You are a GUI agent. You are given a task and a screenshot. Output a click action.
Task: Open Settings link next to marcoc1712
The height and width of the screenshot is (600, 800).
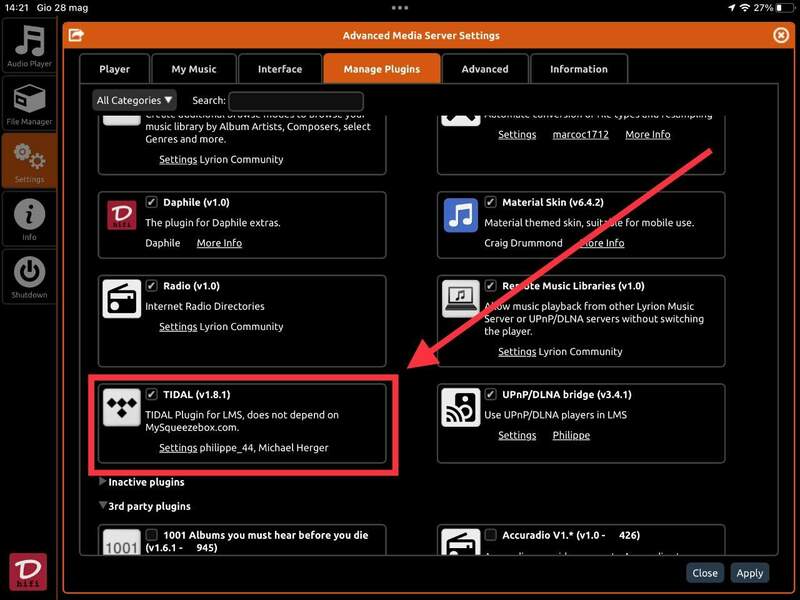517,135
